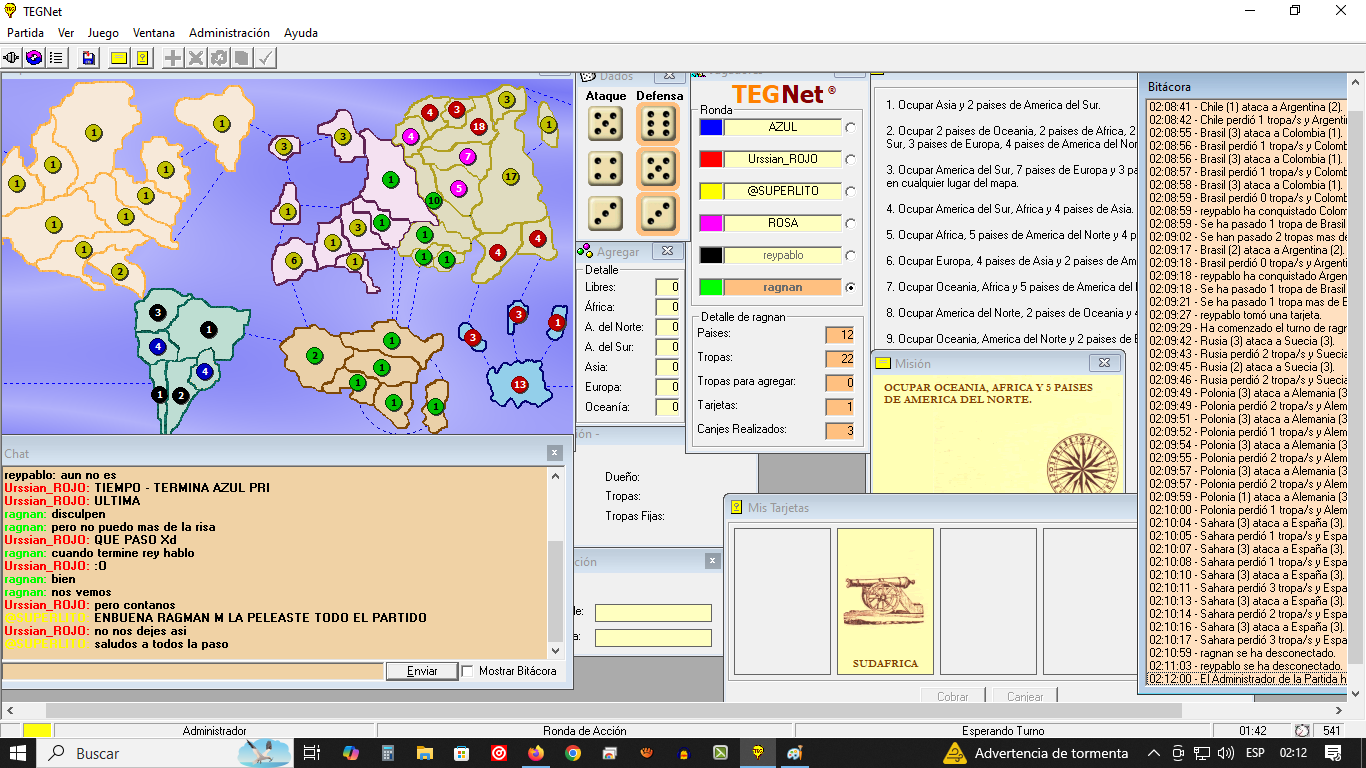Open the yellow mission card toolbar icon

pyautogui.click(x=142, y=58)
